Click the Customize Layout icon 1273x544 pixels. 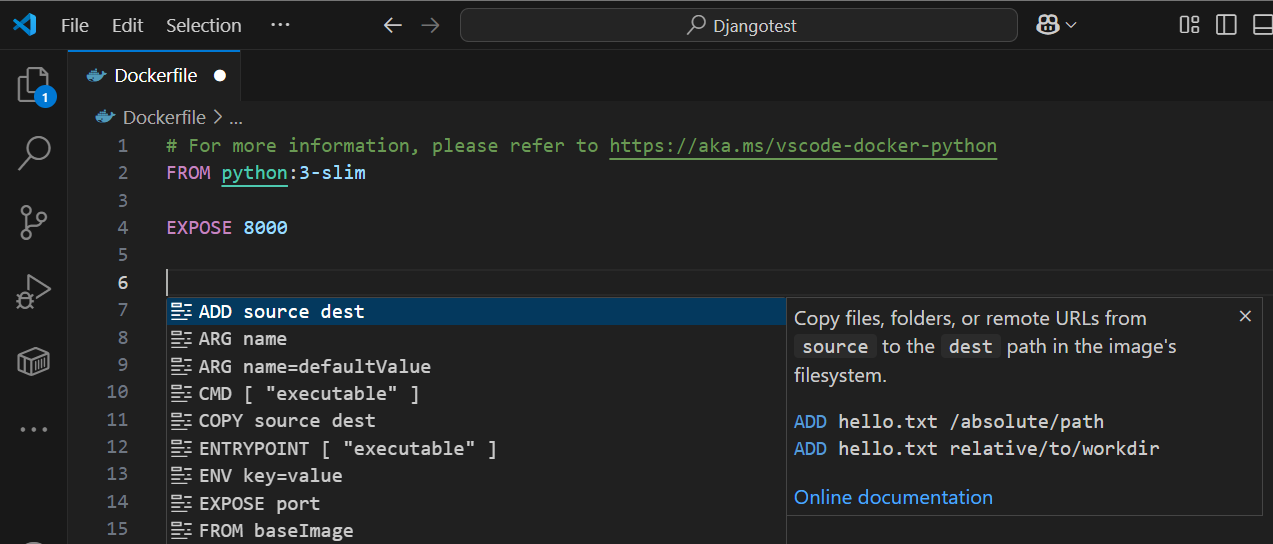pyautogui.click(x=1189, y=25)
